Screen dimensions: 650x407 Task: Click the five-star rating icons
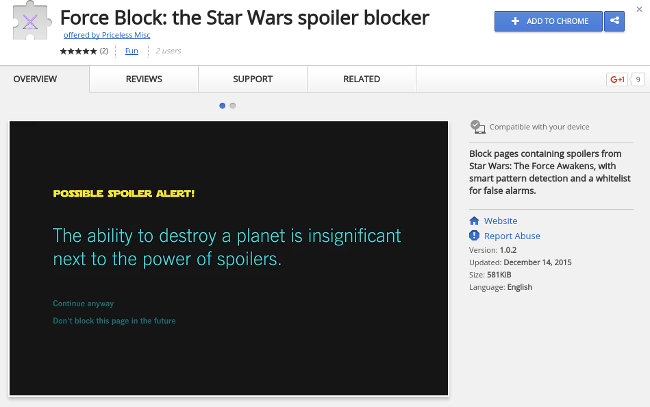(78, 50)
